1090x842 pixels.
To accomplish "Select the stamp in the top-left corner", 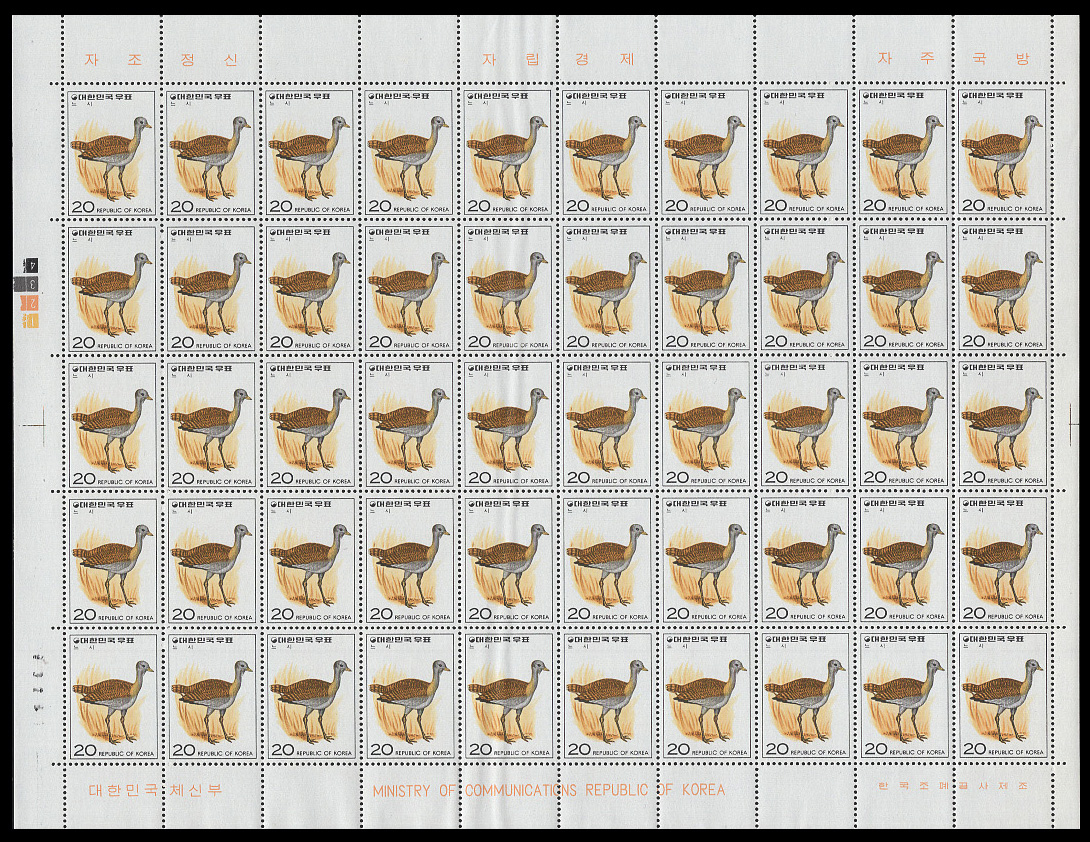I will click(x=113, y=152).
